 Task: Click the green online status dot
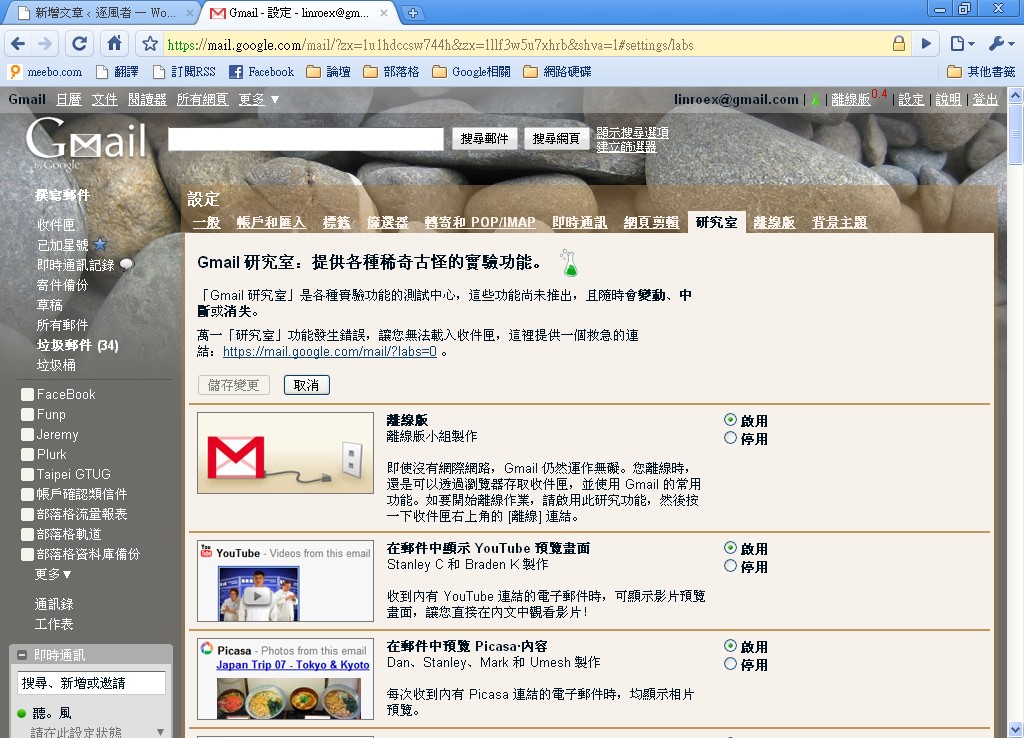(x=22, y=713)
